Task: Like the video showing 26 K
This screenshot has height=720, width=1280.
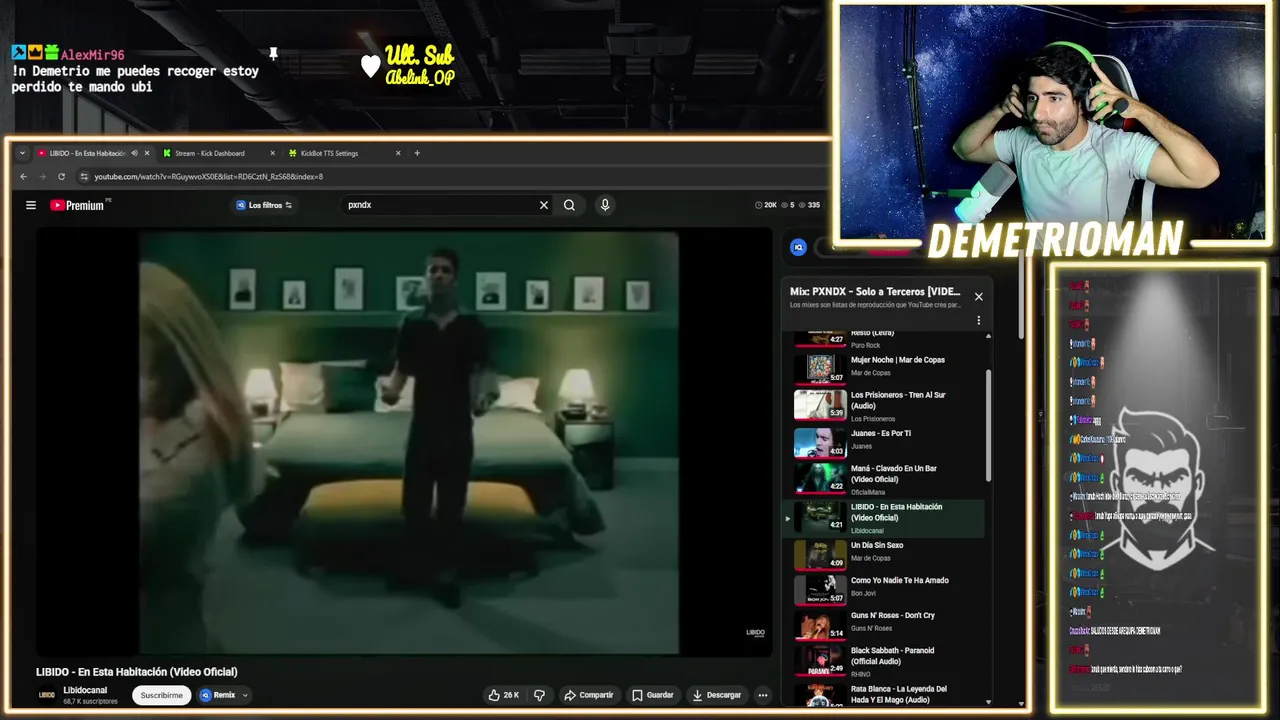Action: 503,695
